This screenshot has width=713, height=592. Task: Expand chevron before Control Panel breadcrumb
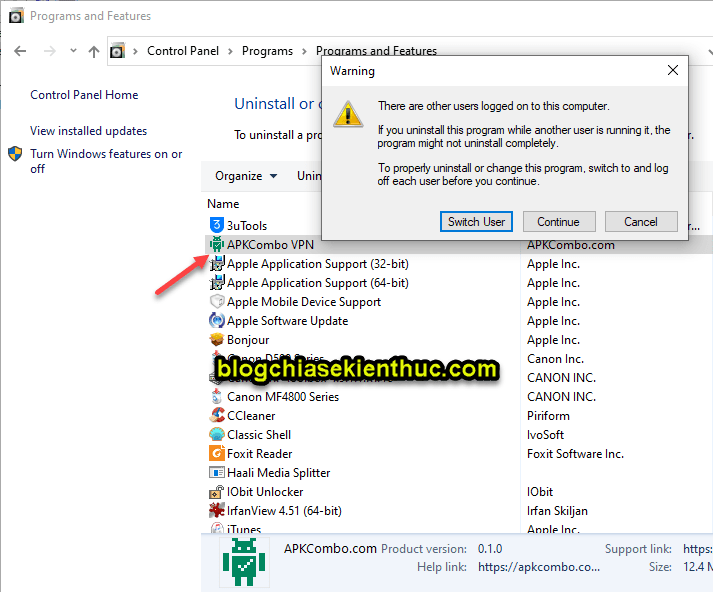(135, 51)
